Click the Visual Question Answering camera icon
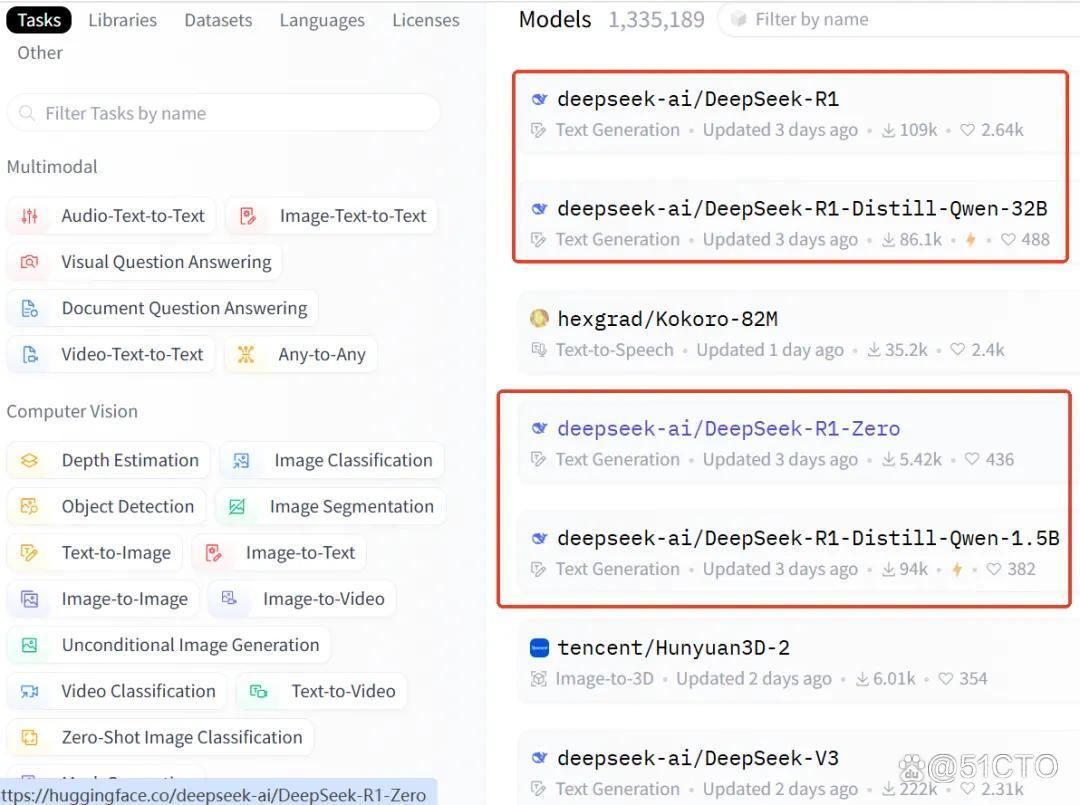This screenshot has width=1080, height=805. pyautogui.click(x=29, y=262)
